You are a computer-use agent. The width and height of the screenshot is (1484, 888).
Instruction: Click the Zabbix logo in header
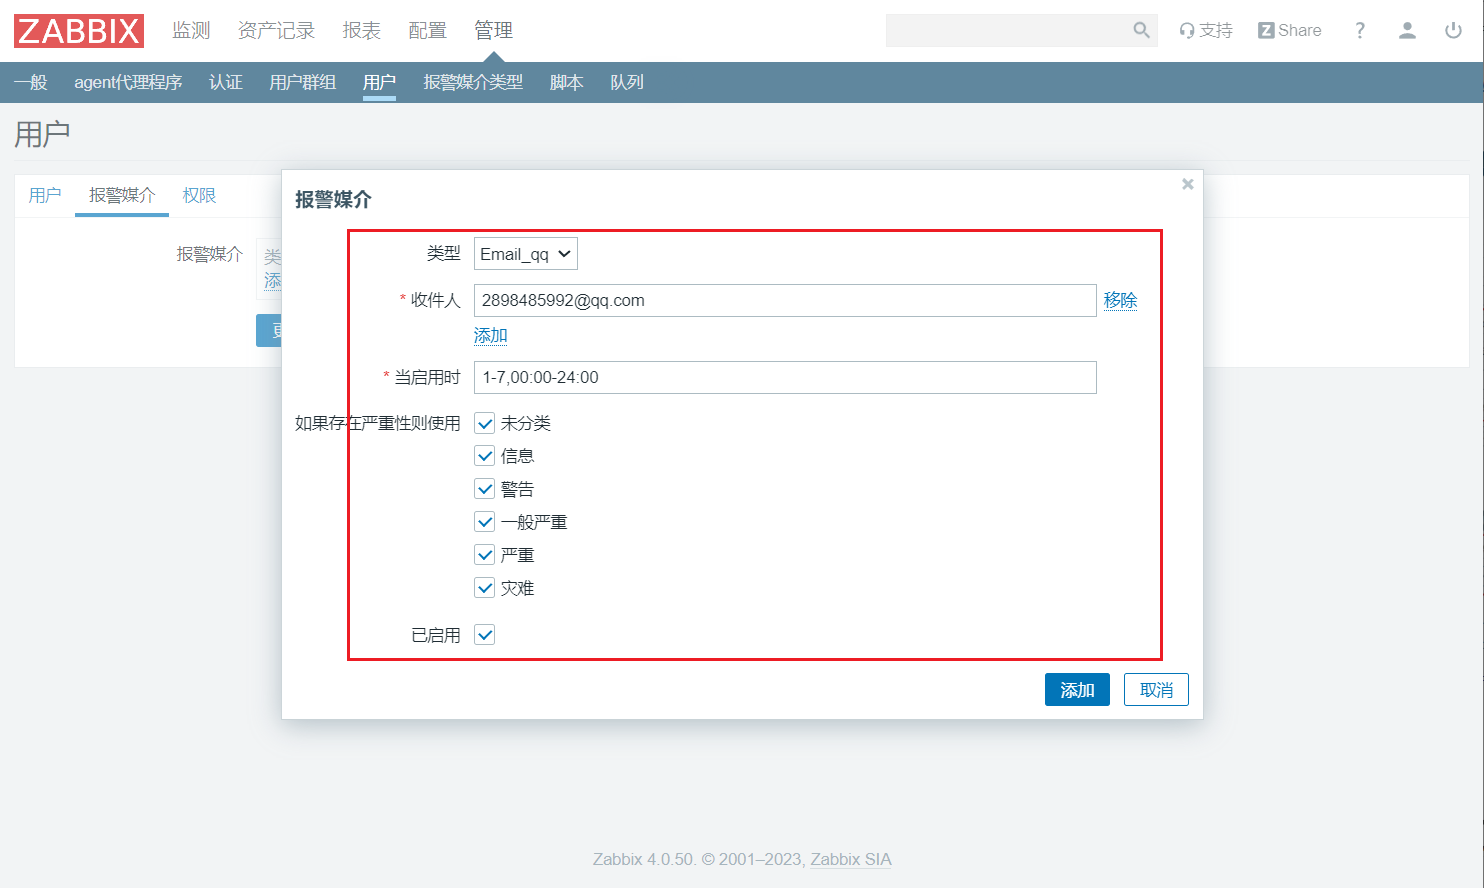[79, 31]
